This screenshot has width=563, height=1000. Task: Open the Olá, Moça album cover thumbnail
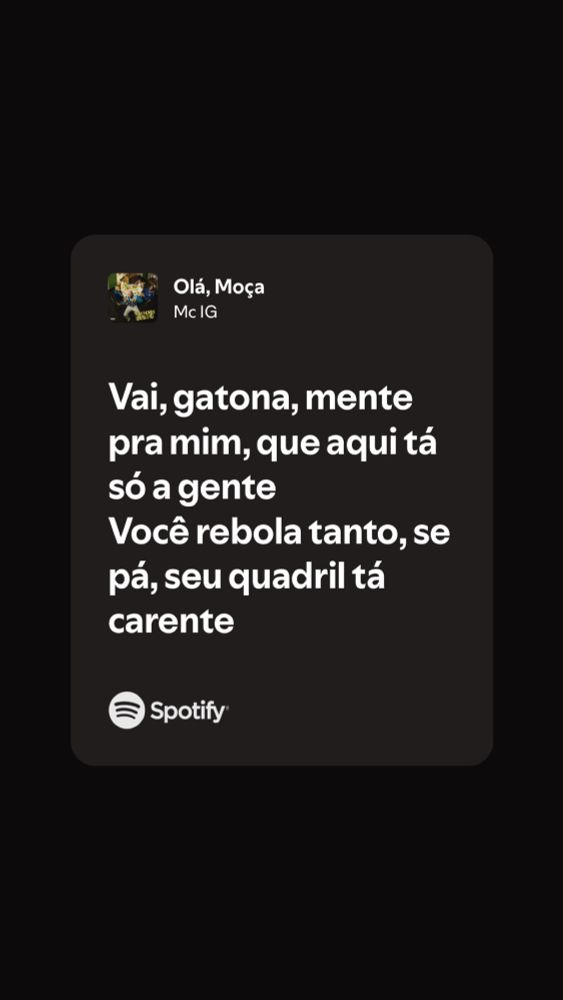point(133,297)
